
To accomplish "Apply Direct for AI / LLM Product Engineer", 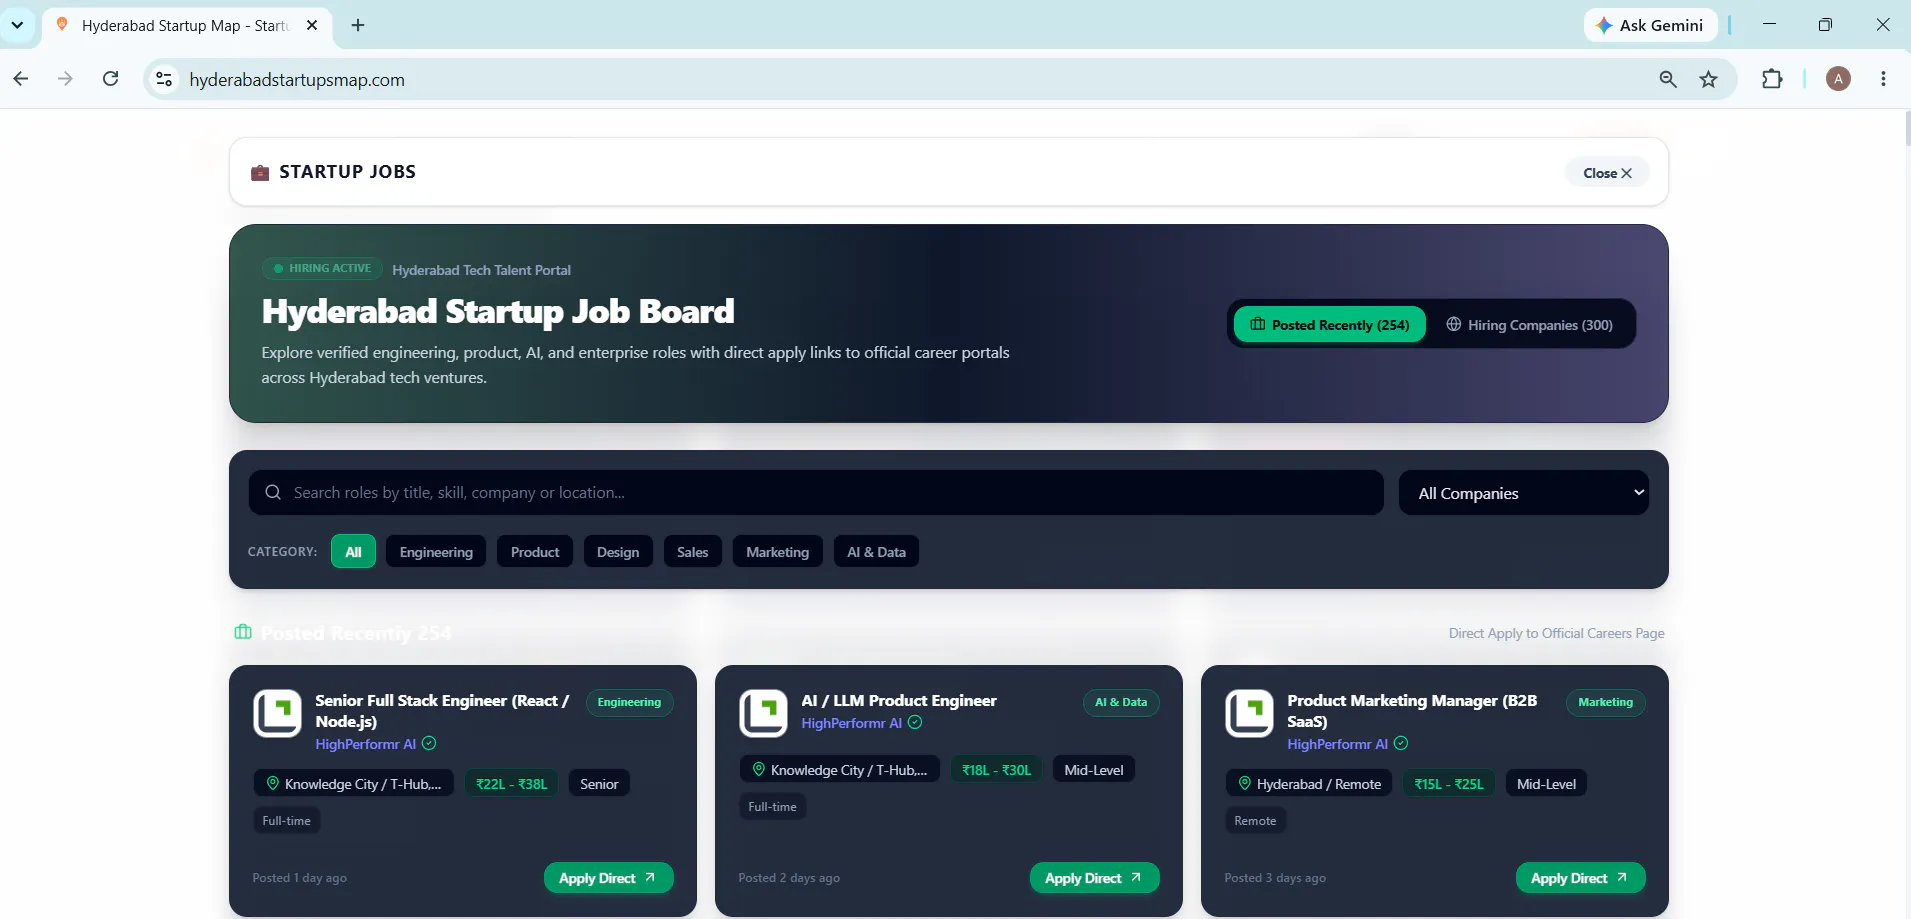I will click(1094, 878).
